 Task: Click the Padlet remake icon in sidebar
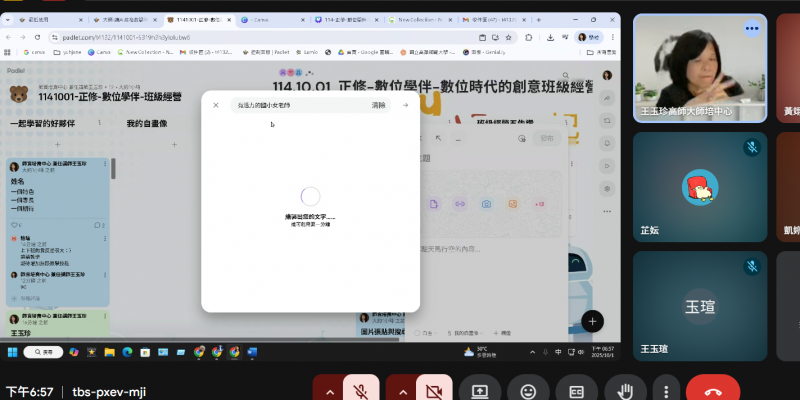[607, 120]
